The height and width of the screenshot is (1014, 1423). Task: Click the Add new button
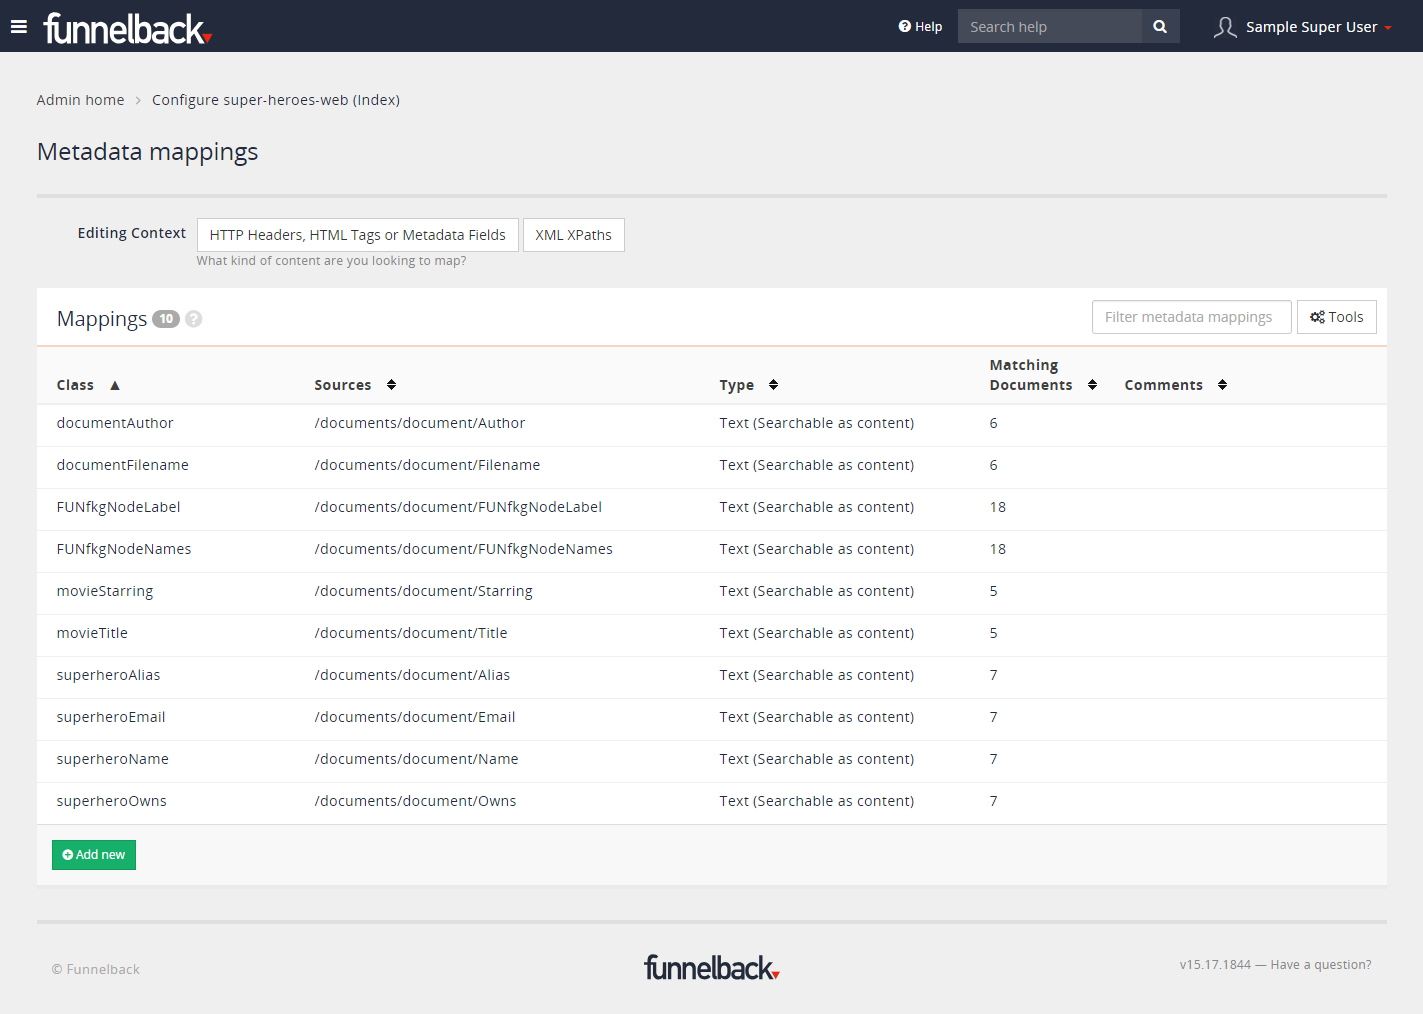pyautogui.click(x=94, y=855)
